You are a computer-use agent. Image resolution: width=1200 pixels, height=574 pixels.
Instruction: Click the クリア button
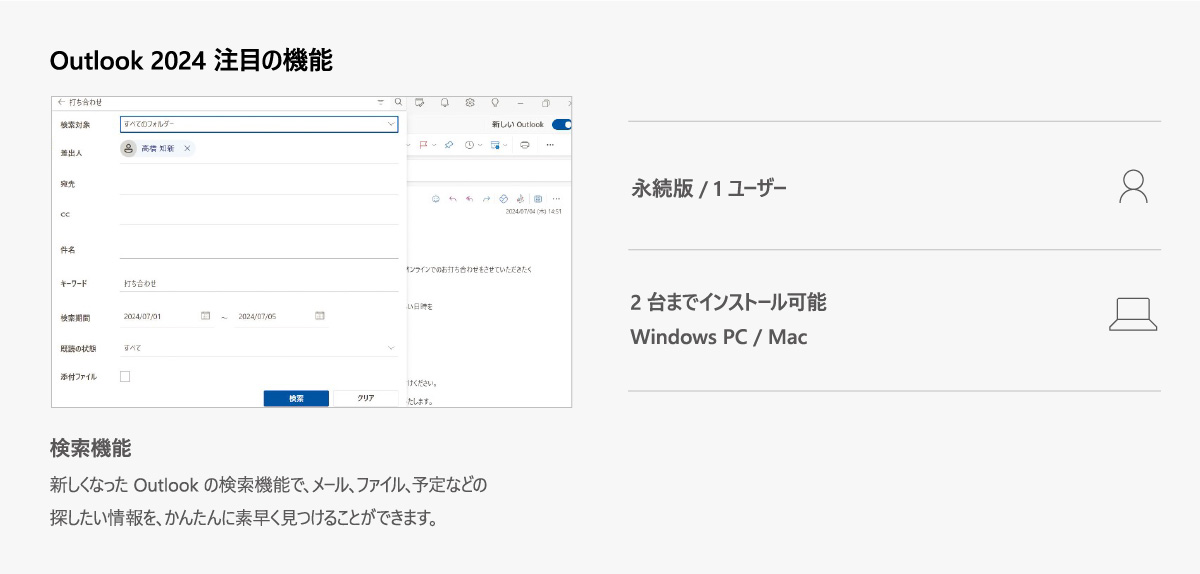[x=366, y=398]
